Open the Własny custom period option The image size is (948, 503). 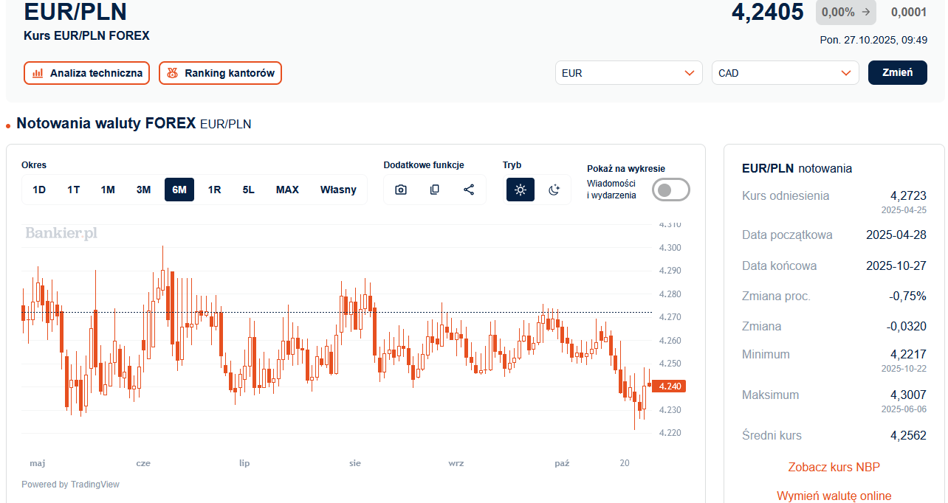click(x=338, y=190)
